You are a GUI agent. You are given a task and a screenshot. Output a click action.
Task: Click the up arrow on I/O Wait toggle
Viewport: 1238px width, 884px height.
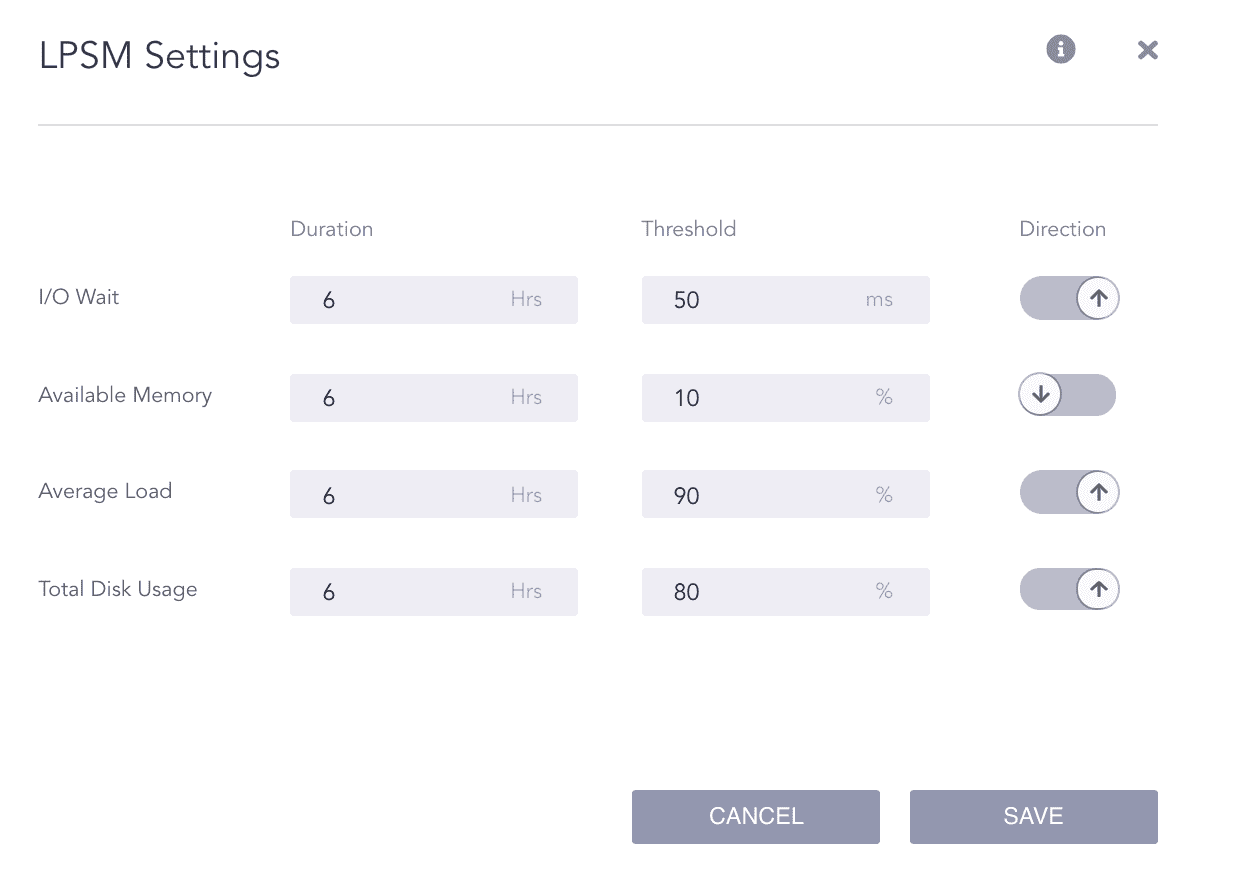(1097, 297)
